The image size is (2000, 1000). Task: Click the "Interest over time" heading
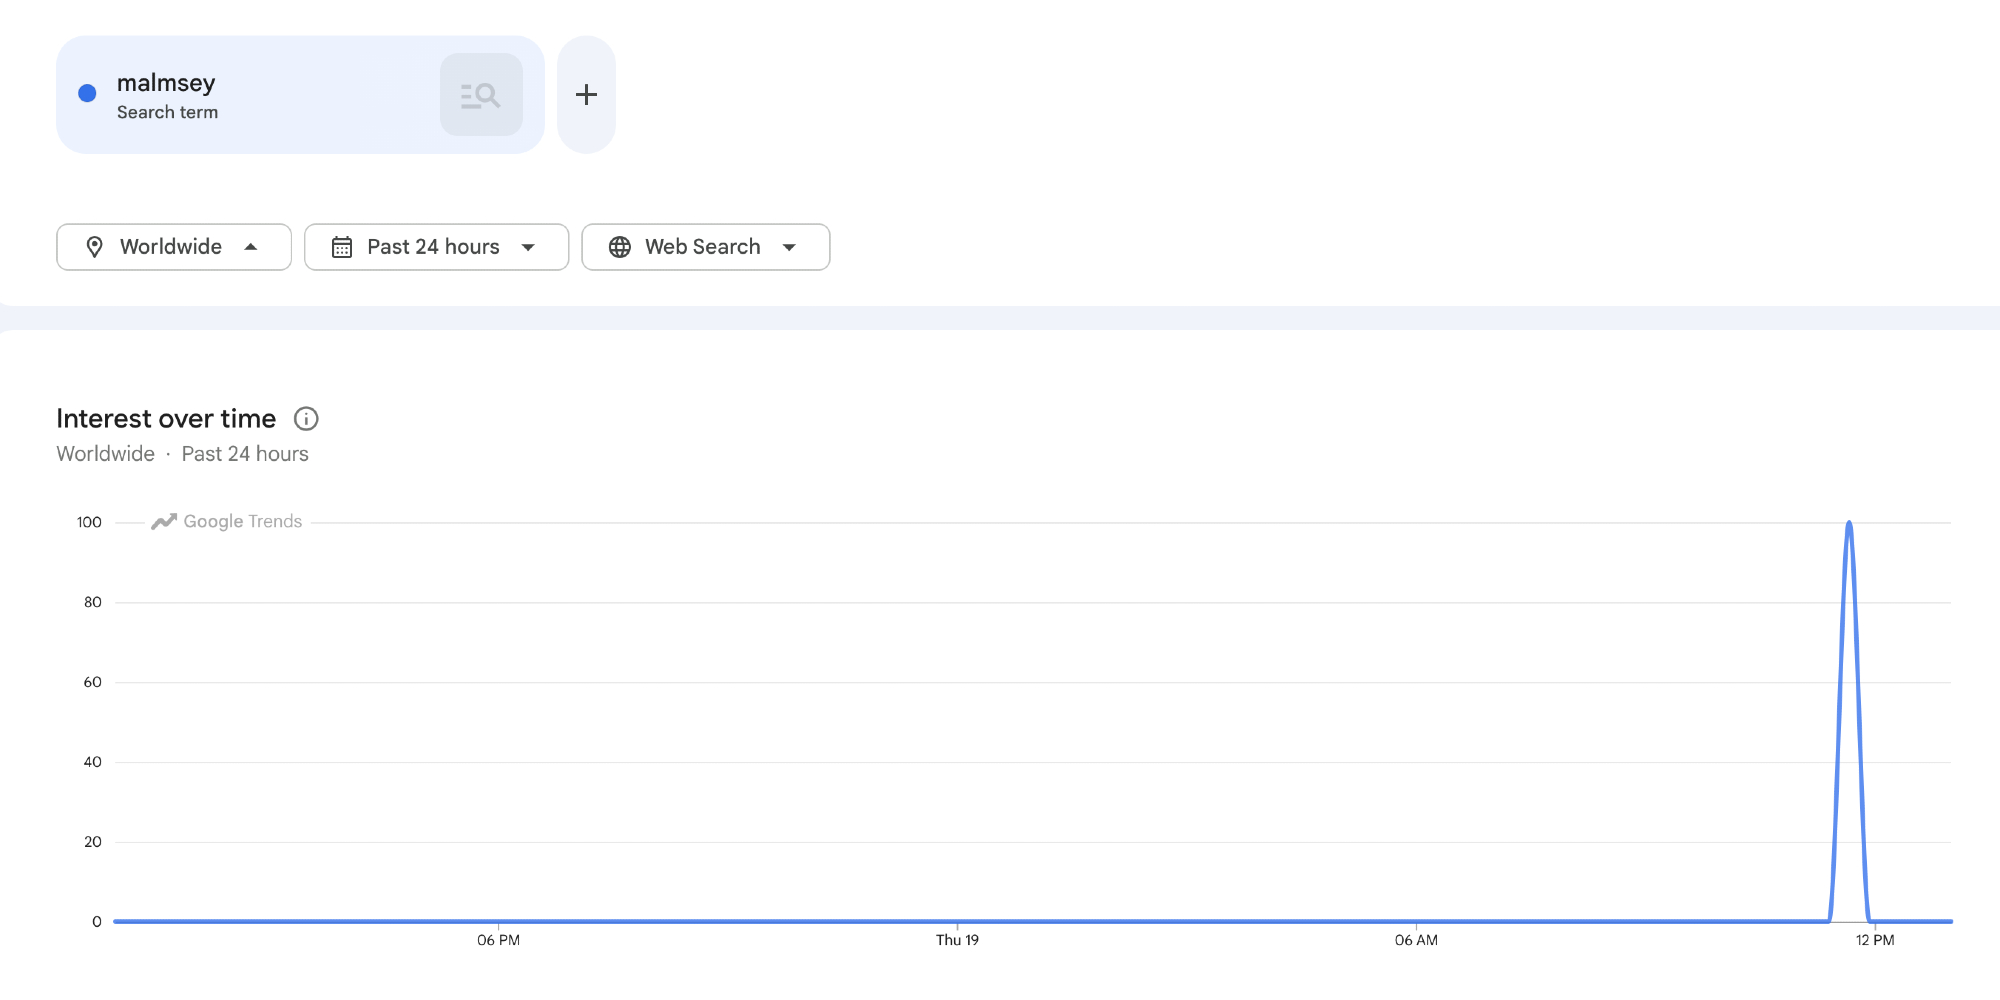[166, 419]
